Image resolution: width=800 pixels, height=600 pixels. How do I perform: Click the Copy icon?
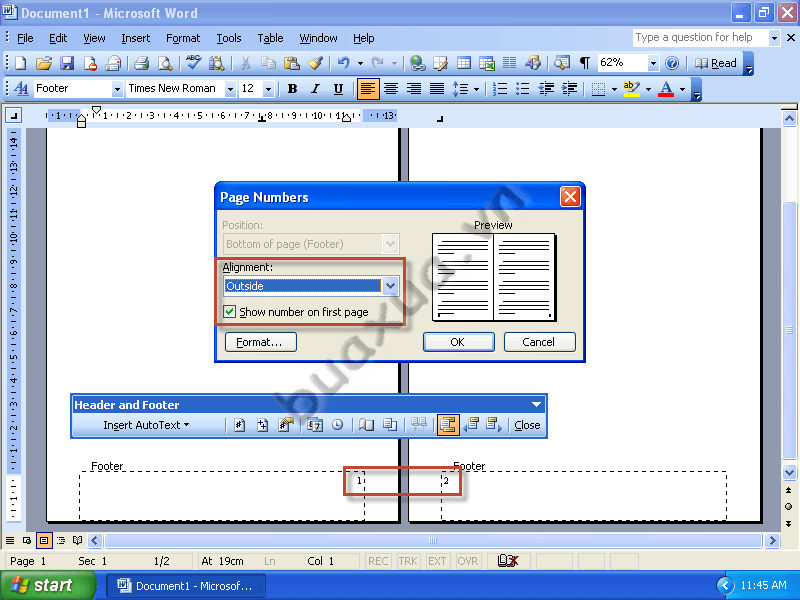[268, 63]
